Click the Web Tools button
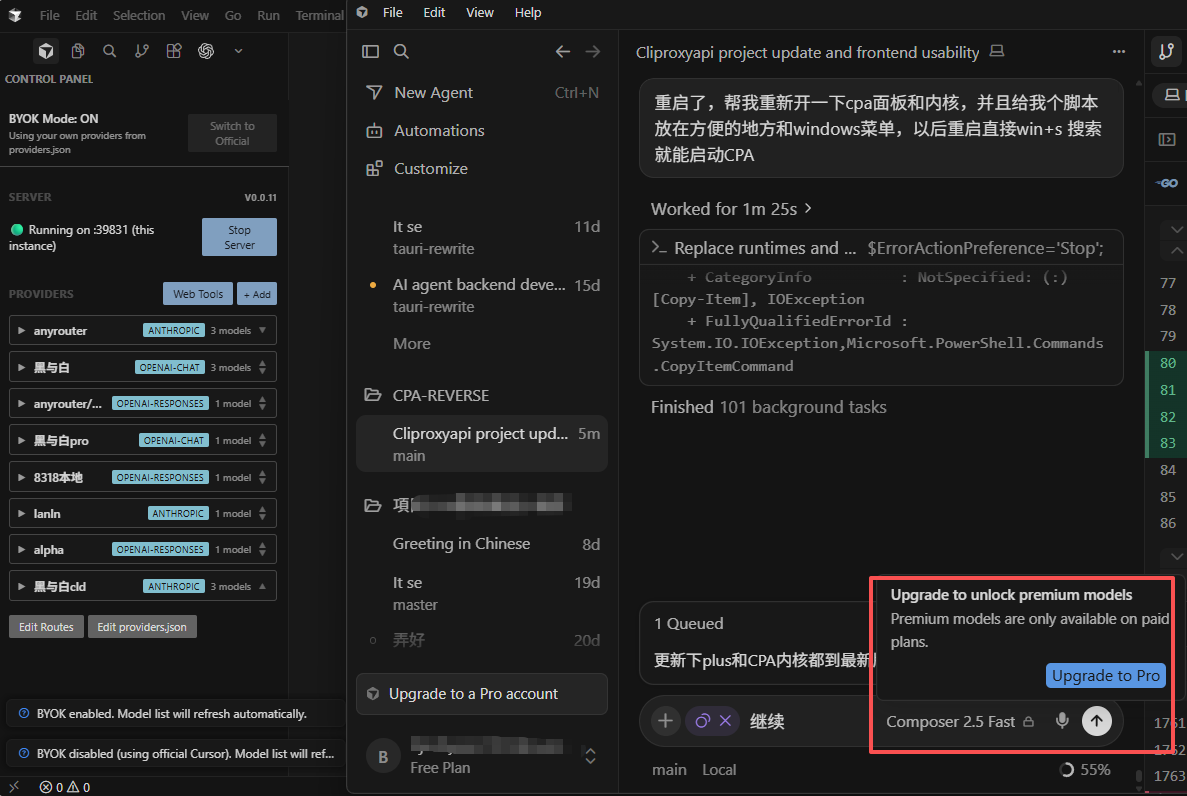Screen dimensions: 1187x796 point(198,294)
